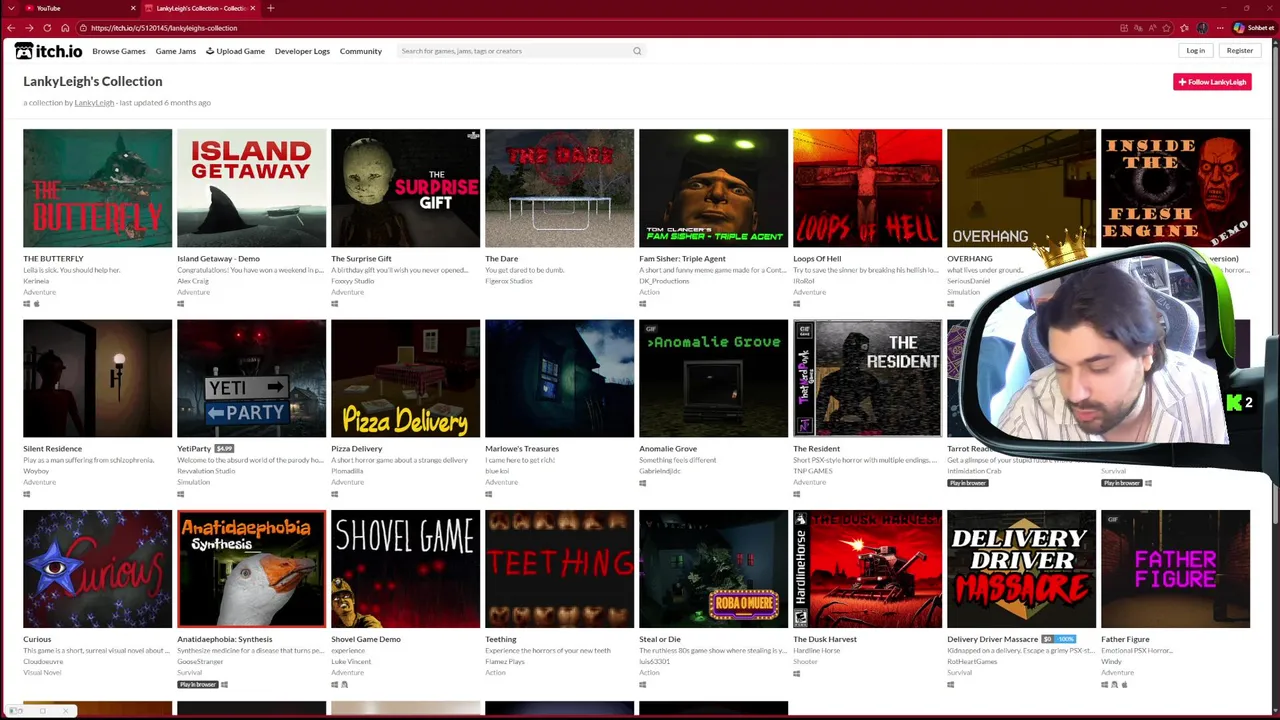The image size is (1280, 720).
Task: Open THE BUTTERFLY game thumbnail
Action: click(x=98, y=188)
